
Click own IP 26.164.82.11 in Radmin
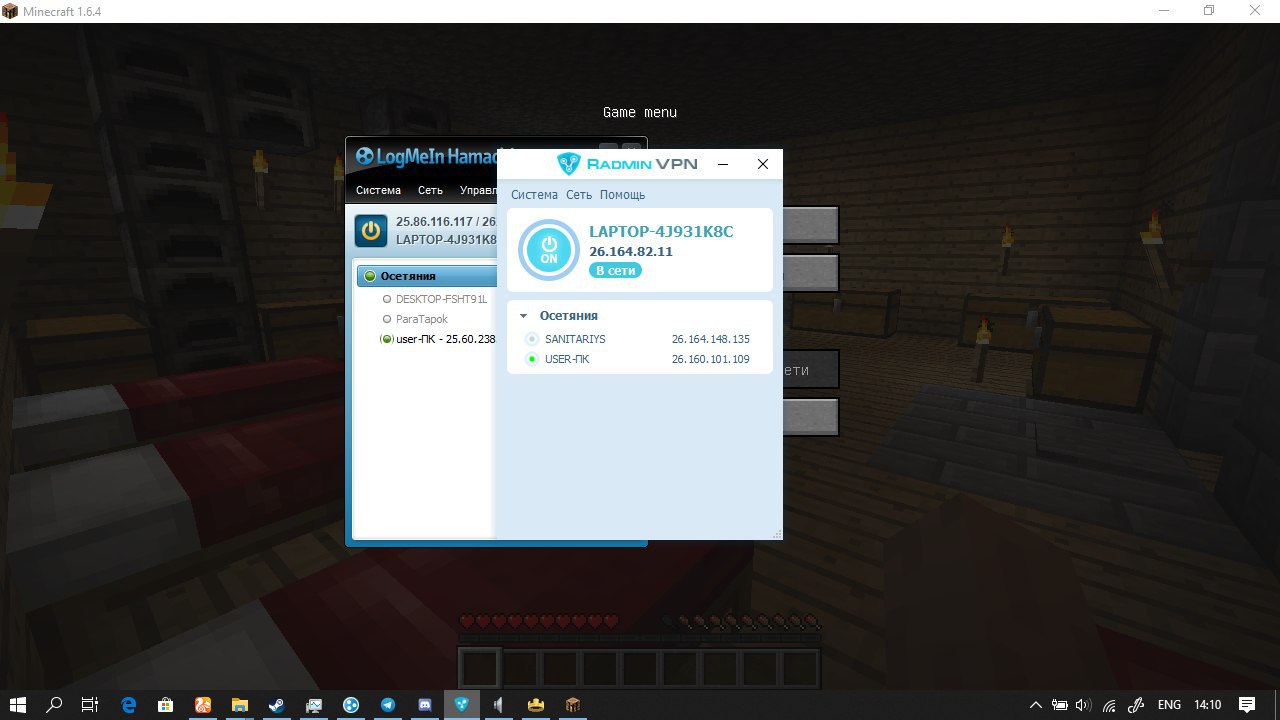631,252
